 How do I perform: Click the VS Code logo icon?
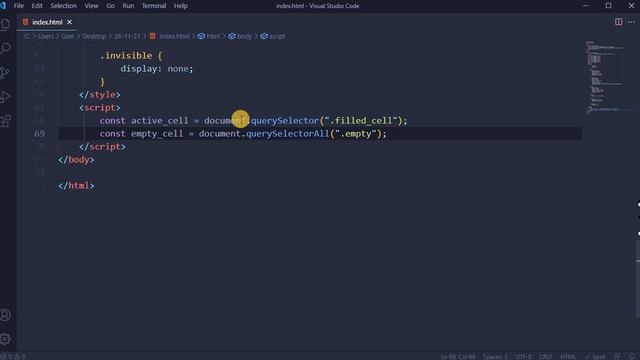3,6
